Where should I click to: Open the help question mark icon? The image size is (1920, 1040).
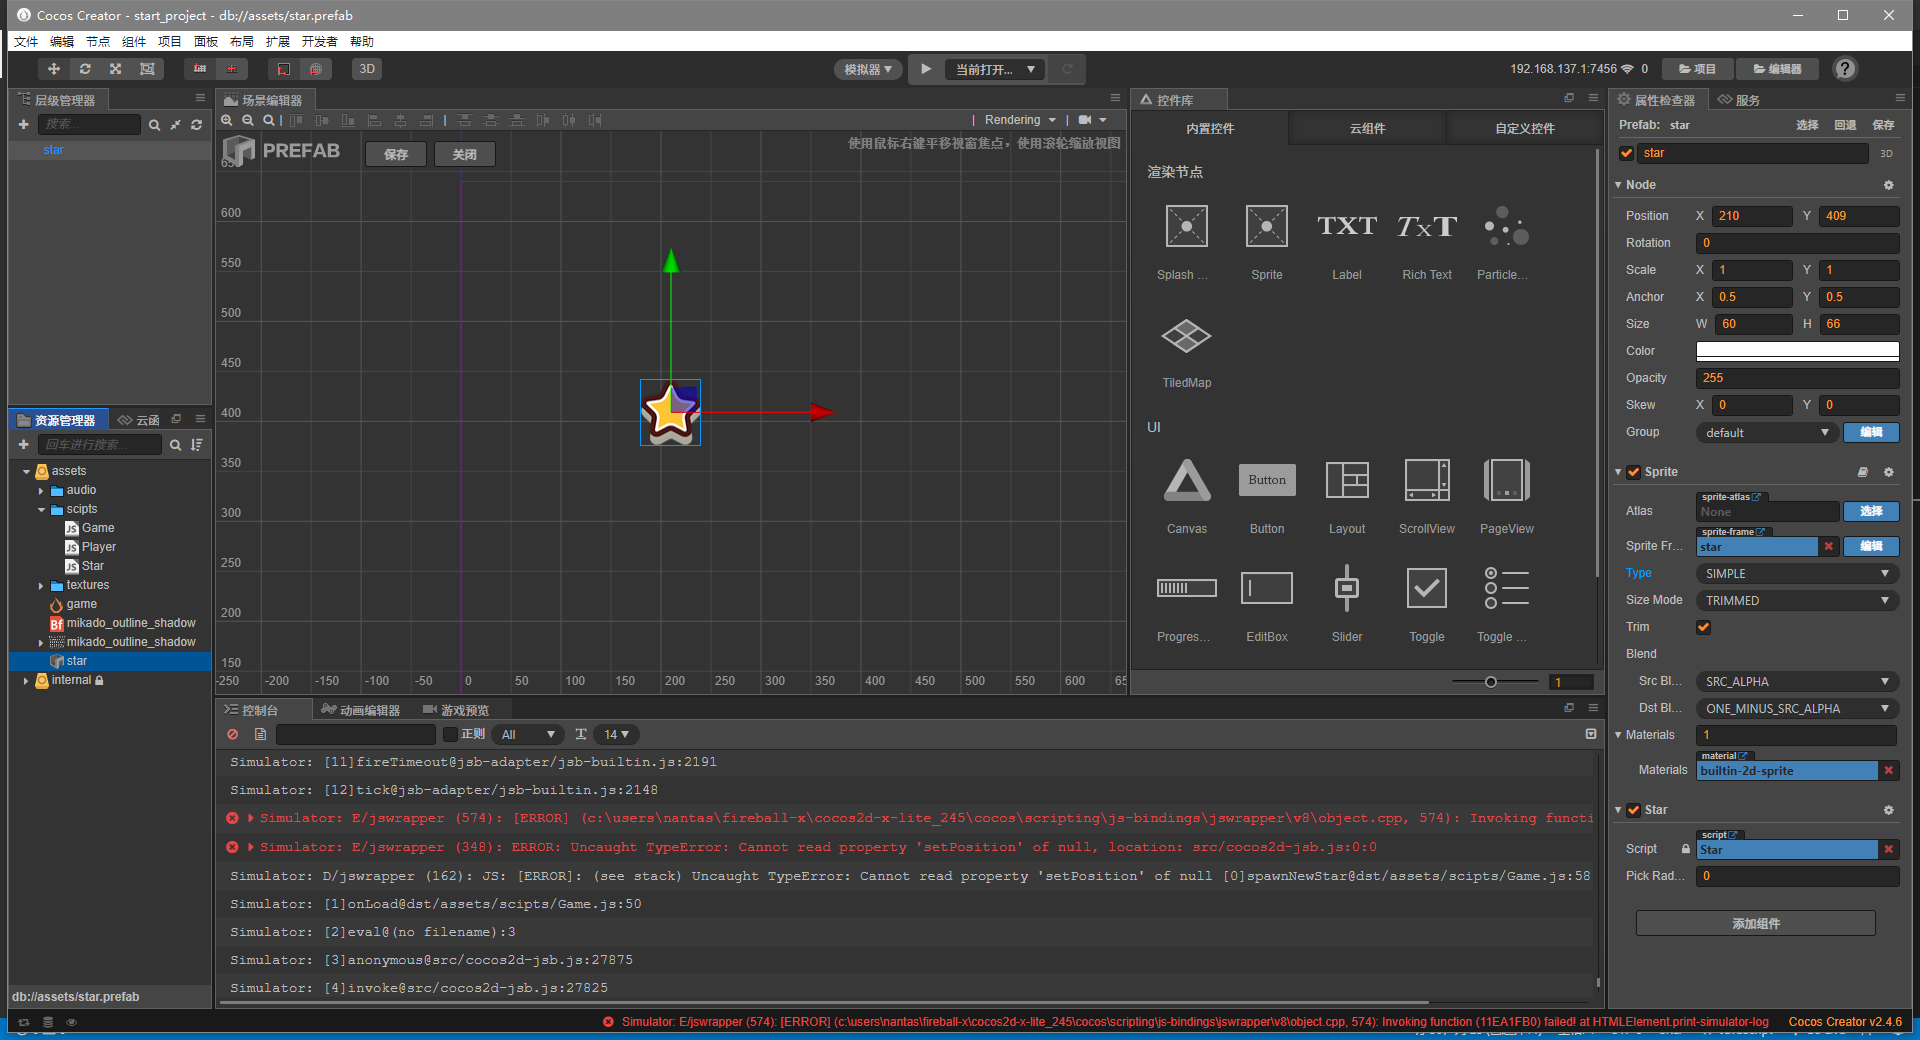[x=1845, y=69]
